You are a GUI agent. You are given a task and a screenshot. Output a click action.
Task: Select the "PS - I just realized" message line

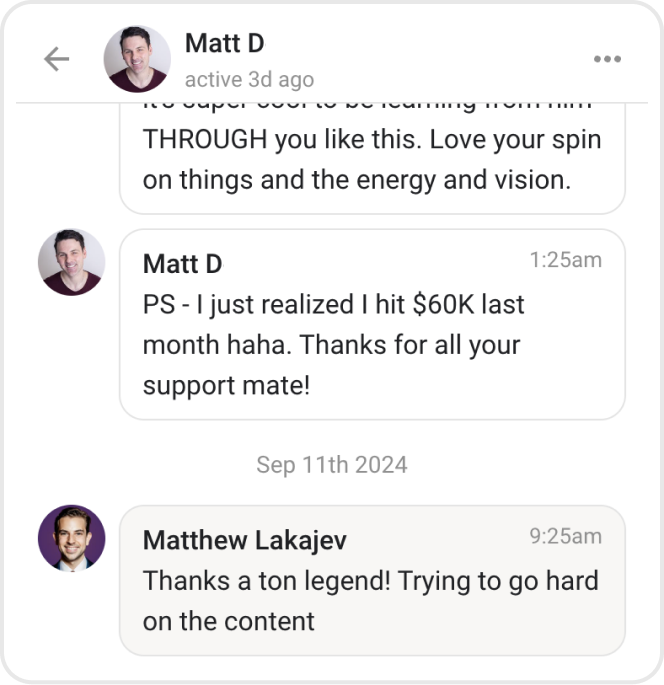click(333, 304)
